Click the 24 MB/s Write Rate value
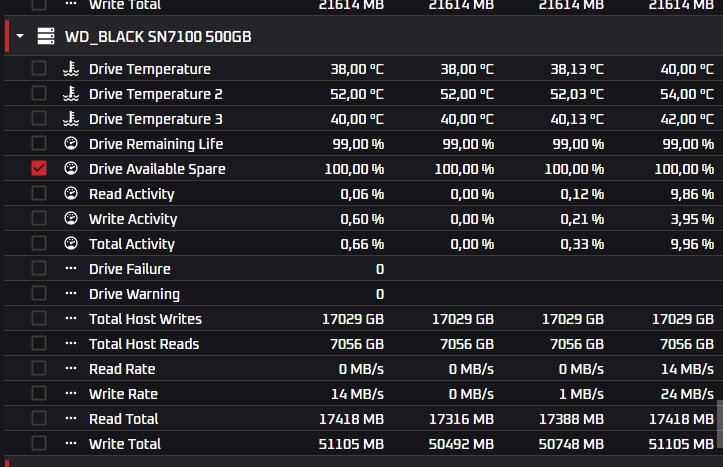Screen dimensions: 723x467 (x=687, y=394)
